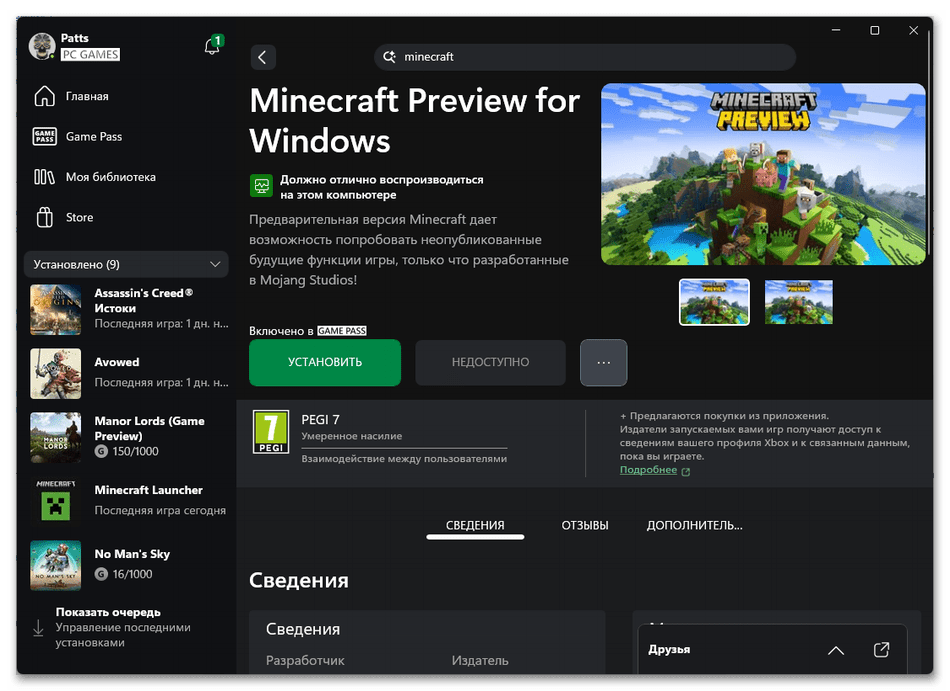Open the three-dots more options button

603,363
